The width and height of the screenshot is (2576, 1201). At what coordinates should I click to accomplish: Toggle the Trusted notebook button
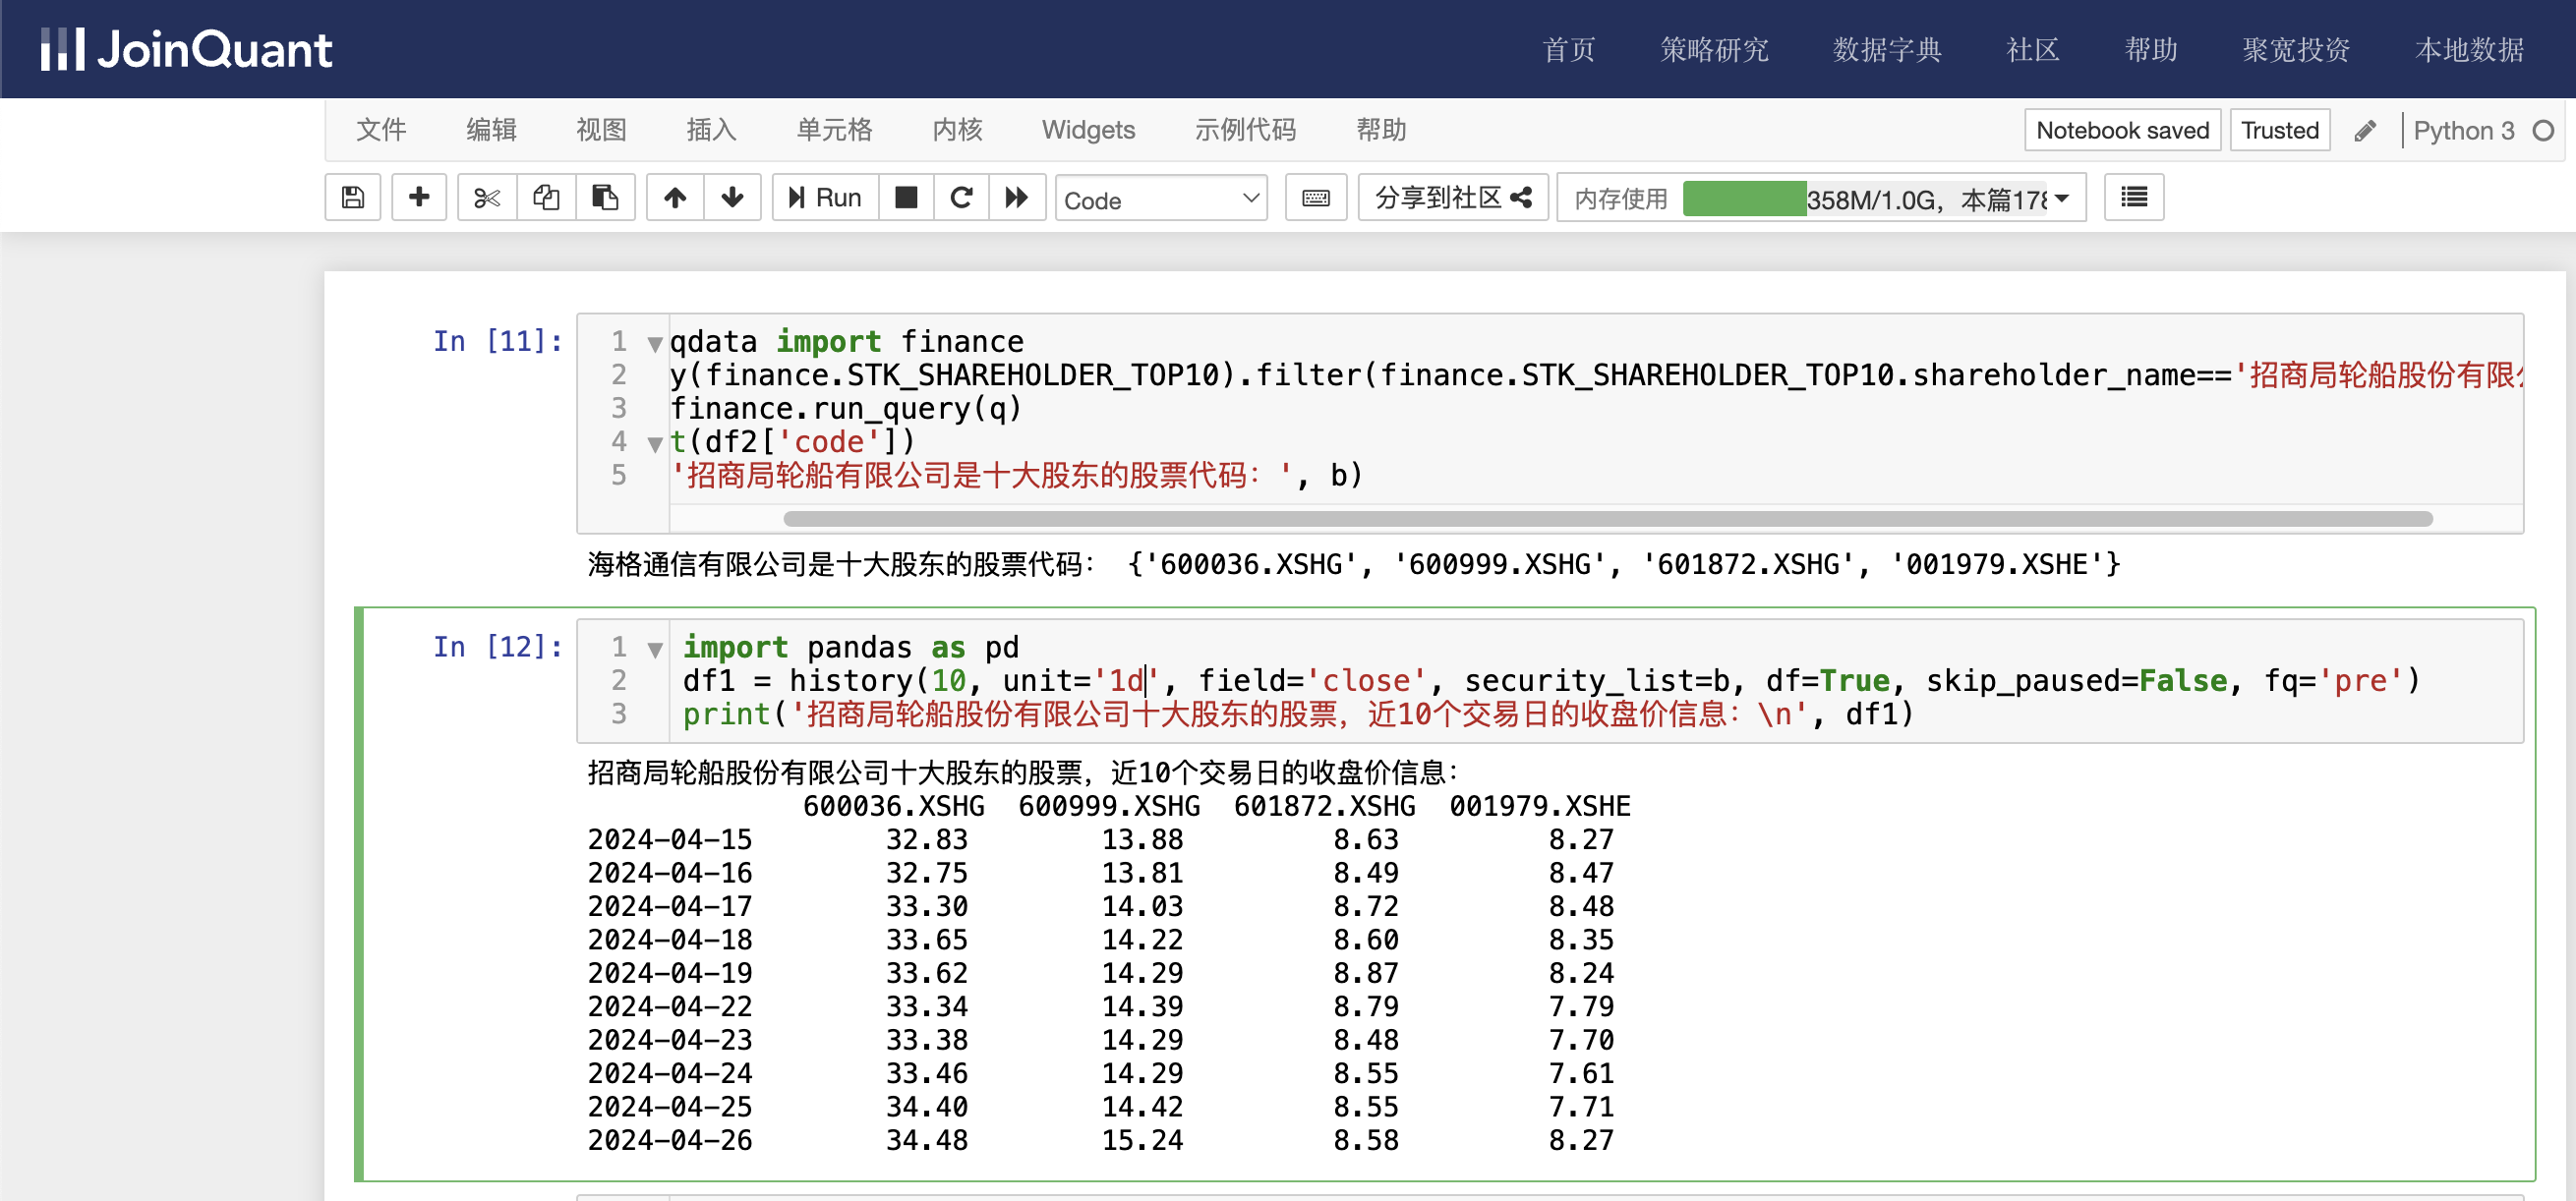2279,130
